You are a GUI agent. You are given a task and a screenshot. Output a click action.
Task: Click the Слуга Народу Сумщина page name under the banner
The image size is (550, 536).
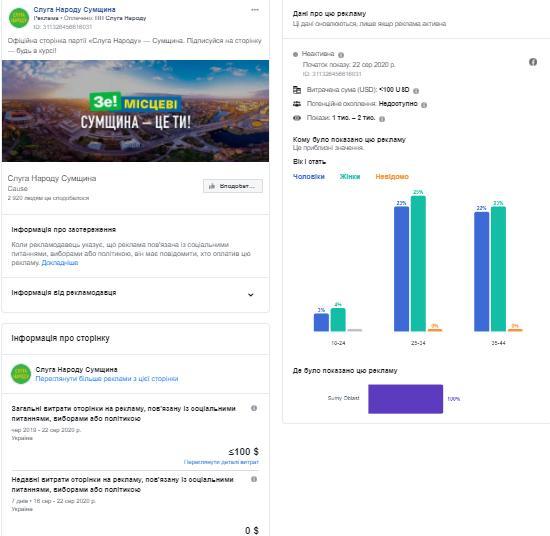click(x=52, y=178)
